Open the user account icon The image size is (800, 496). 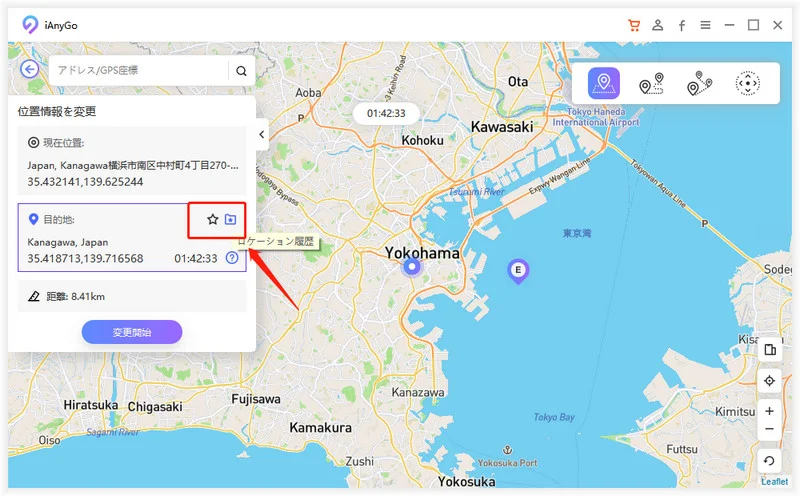[x=658, y=25]
